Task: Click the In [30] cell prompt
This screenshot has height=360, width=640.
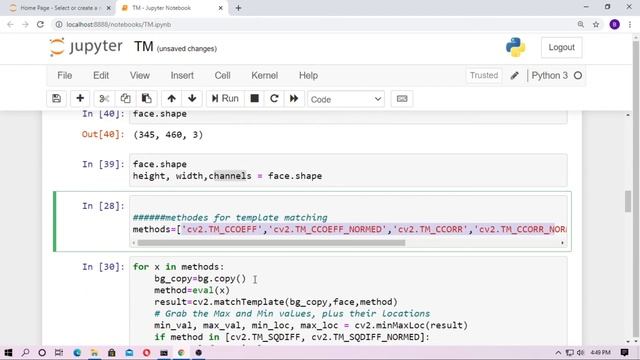Action: (x=103, y=267)
